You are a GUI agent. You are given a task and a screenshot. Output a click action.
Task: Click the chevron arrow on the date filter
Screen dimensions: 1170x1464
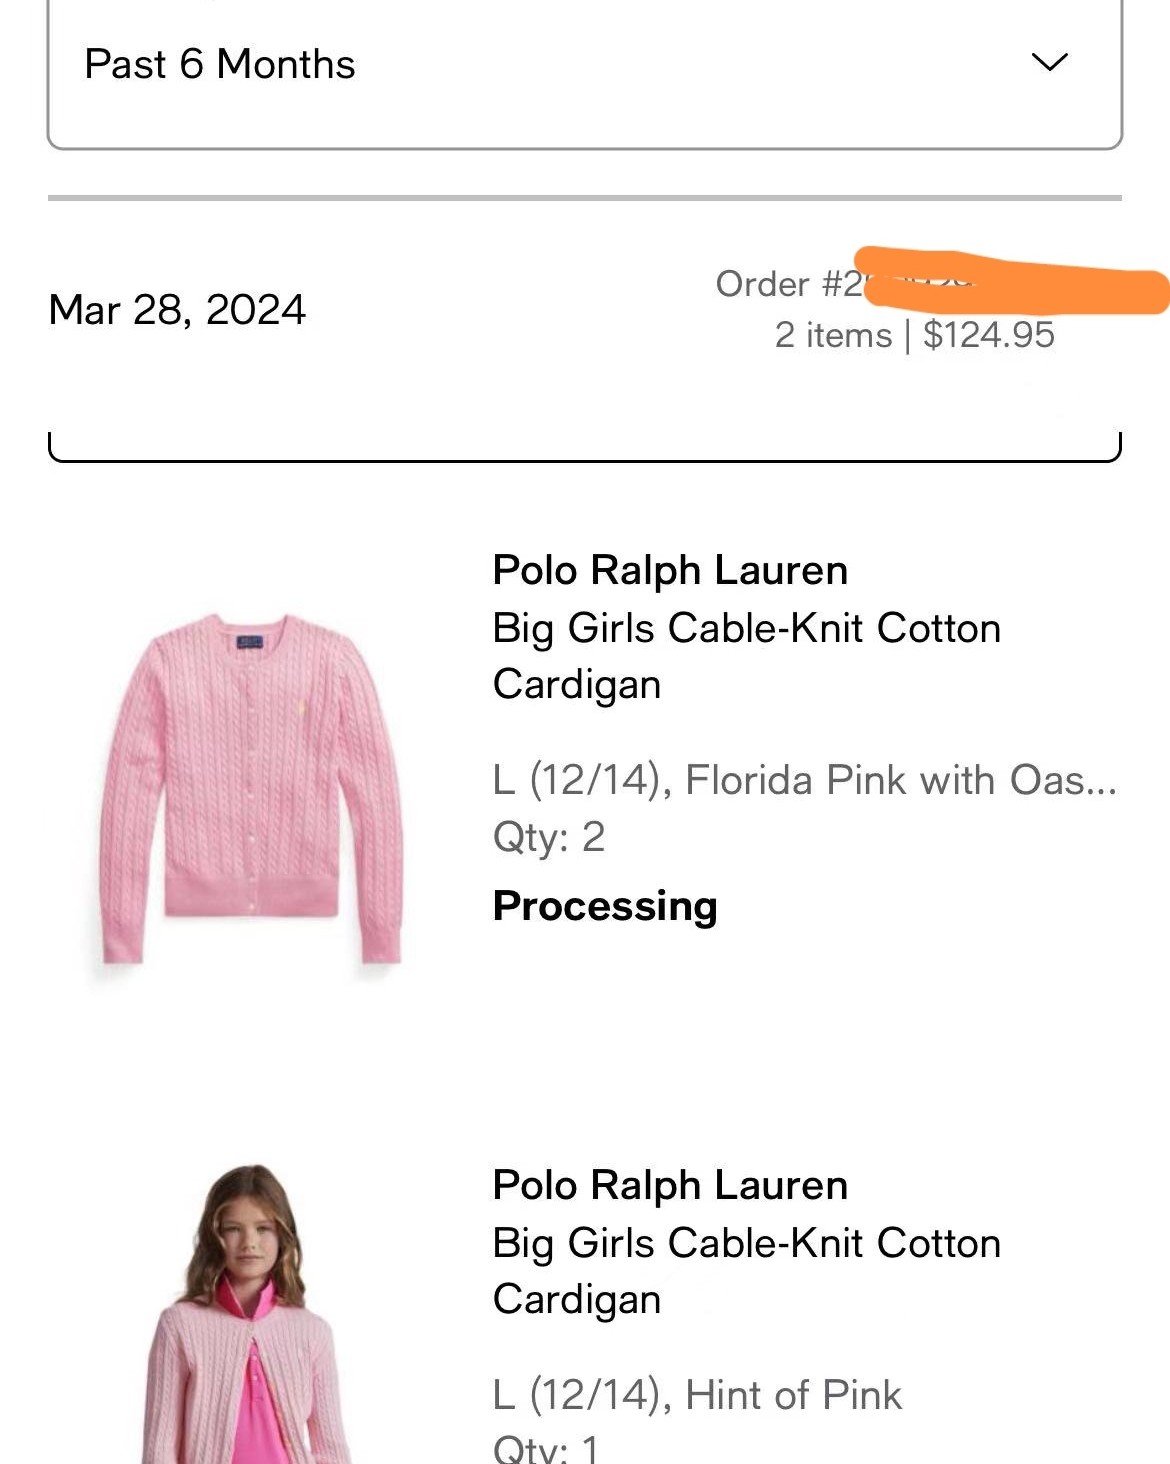pos(1049,63)
